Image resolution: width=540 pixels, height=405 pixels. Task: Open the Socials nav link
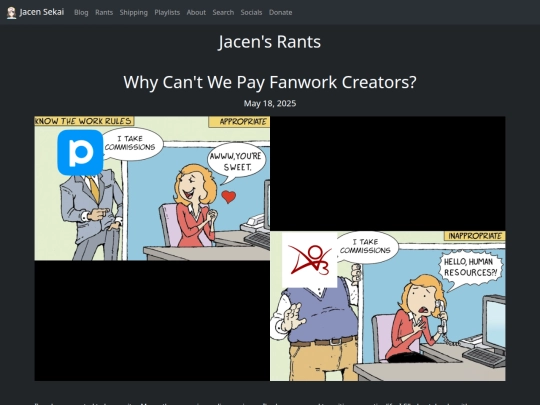coord(251,12)
